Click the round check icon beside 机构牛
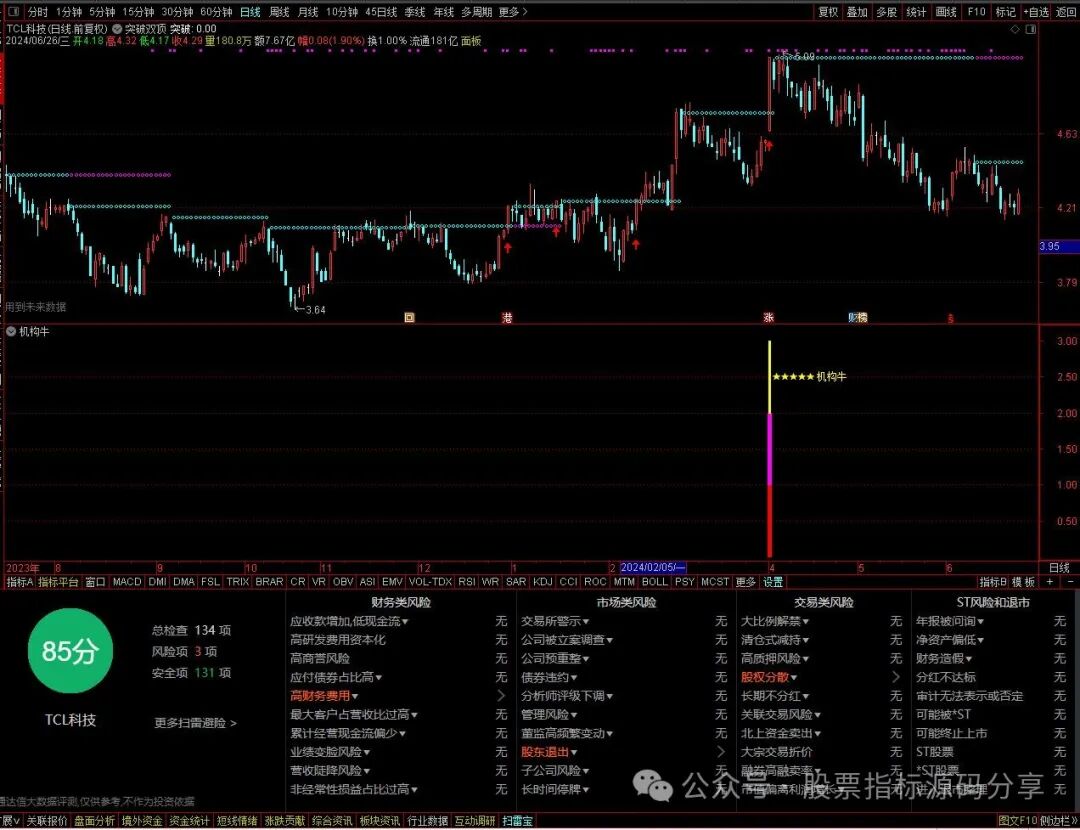This screenshot has height=830, width=1080. coord(11,331)
